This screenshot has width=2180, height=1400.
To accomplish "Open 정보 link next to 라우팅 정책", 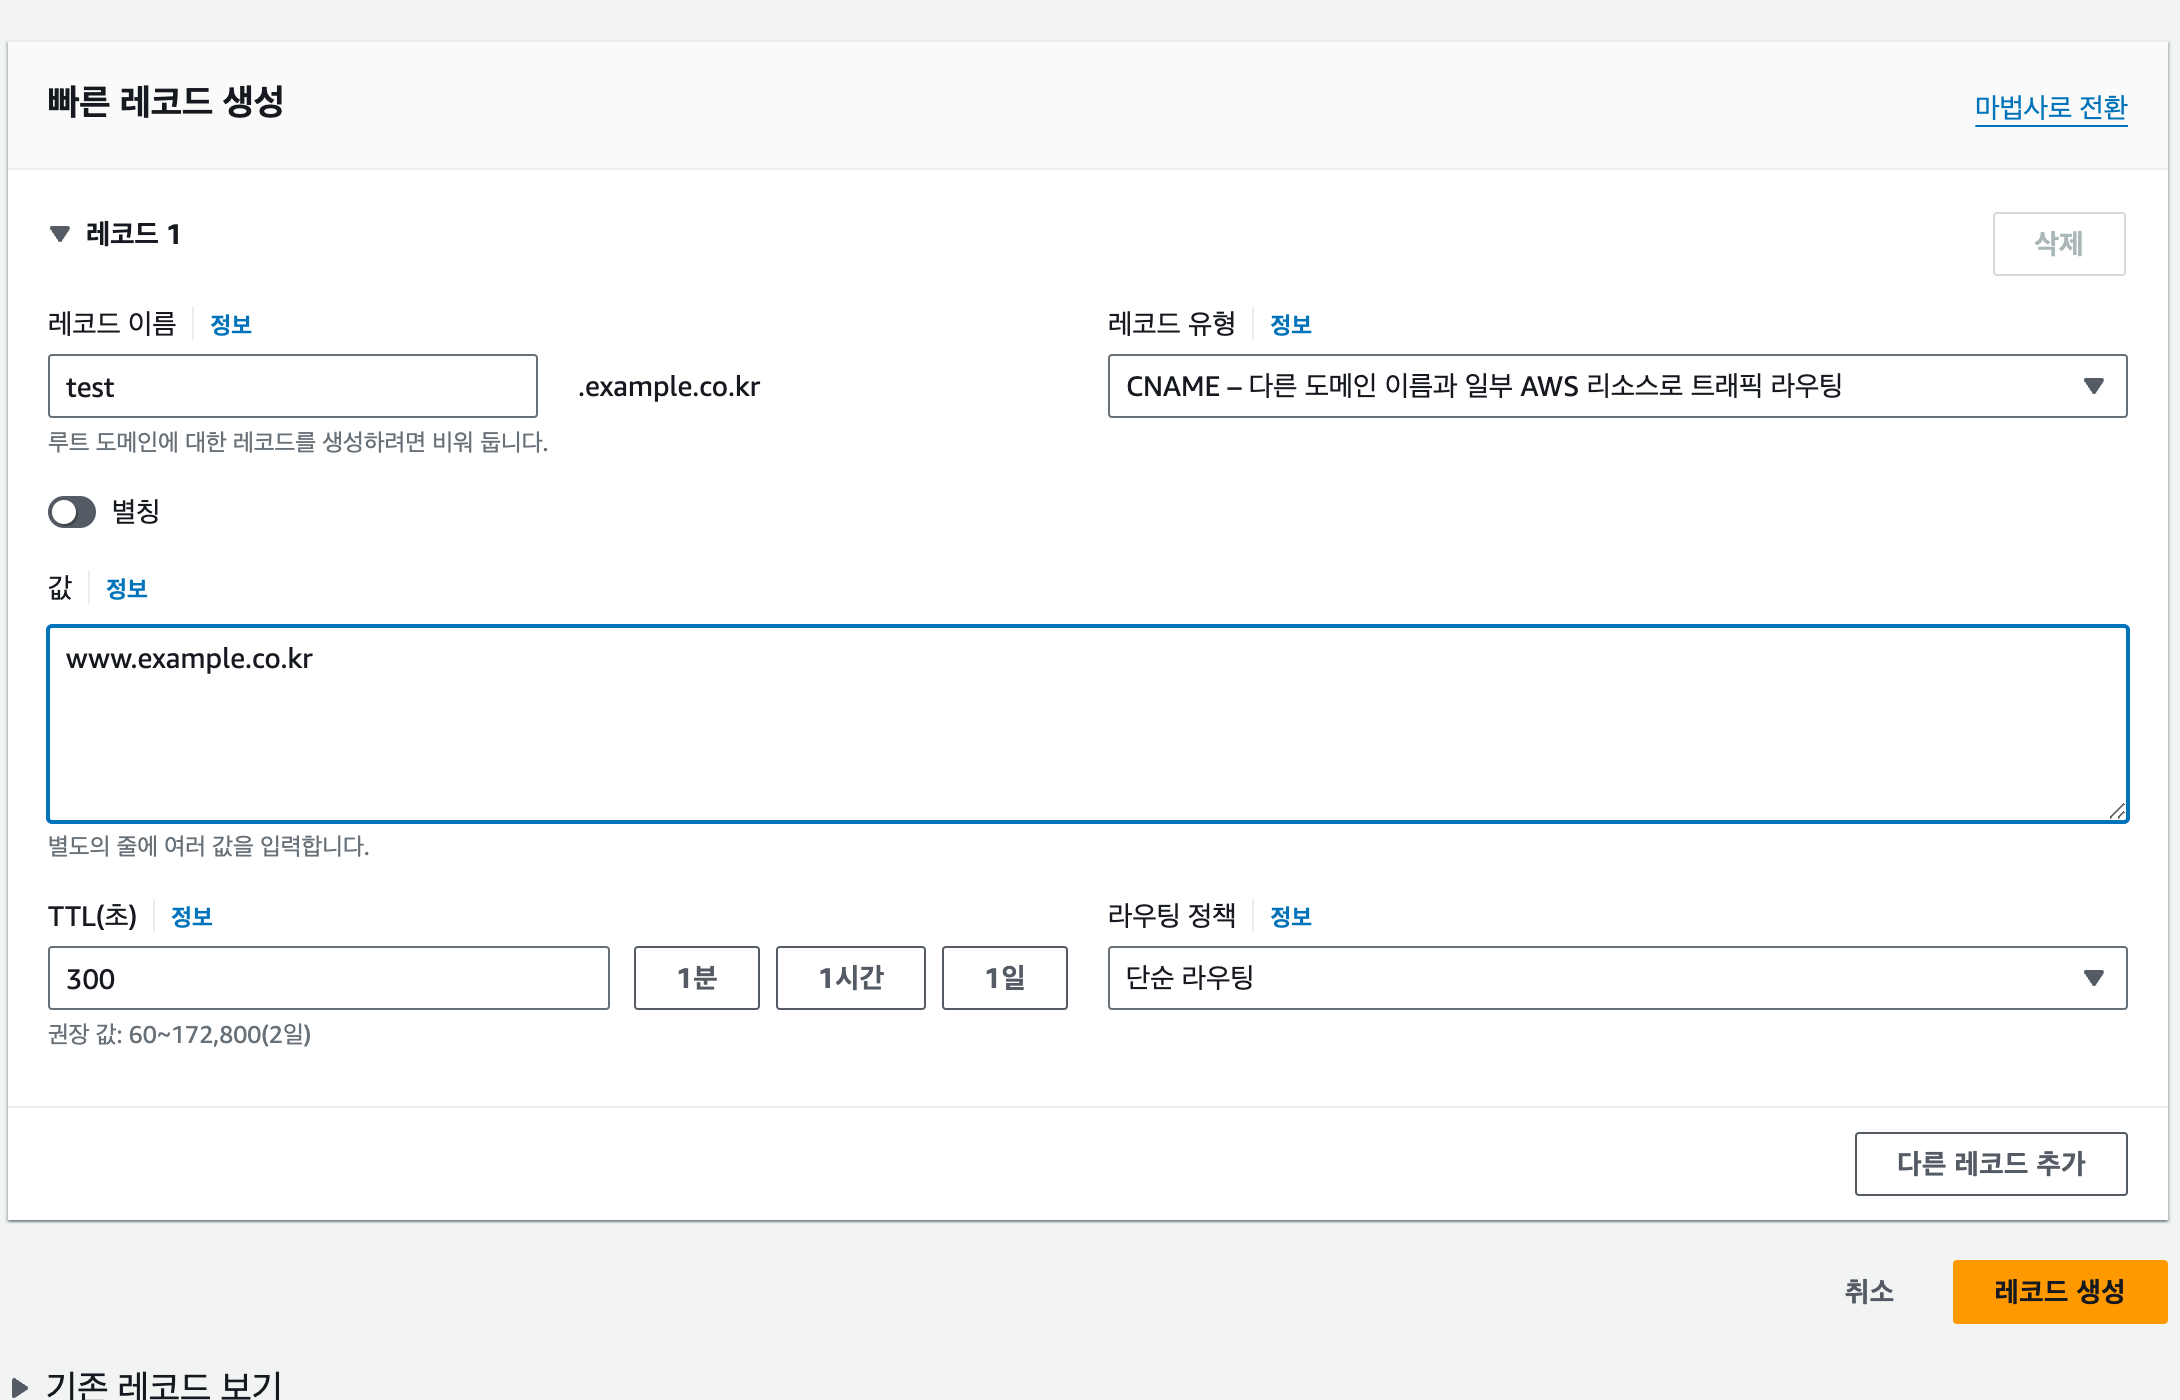I will tap(1291, 916).
